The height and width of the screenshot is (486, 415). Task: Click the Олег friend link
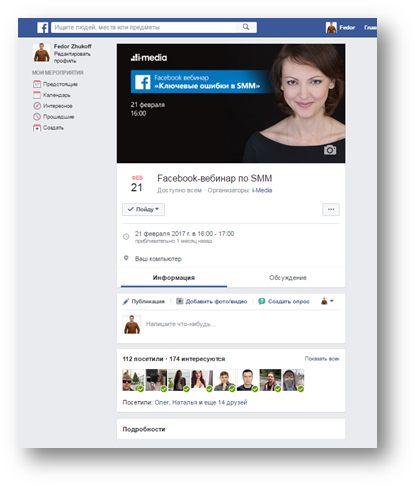pos(162,403)
